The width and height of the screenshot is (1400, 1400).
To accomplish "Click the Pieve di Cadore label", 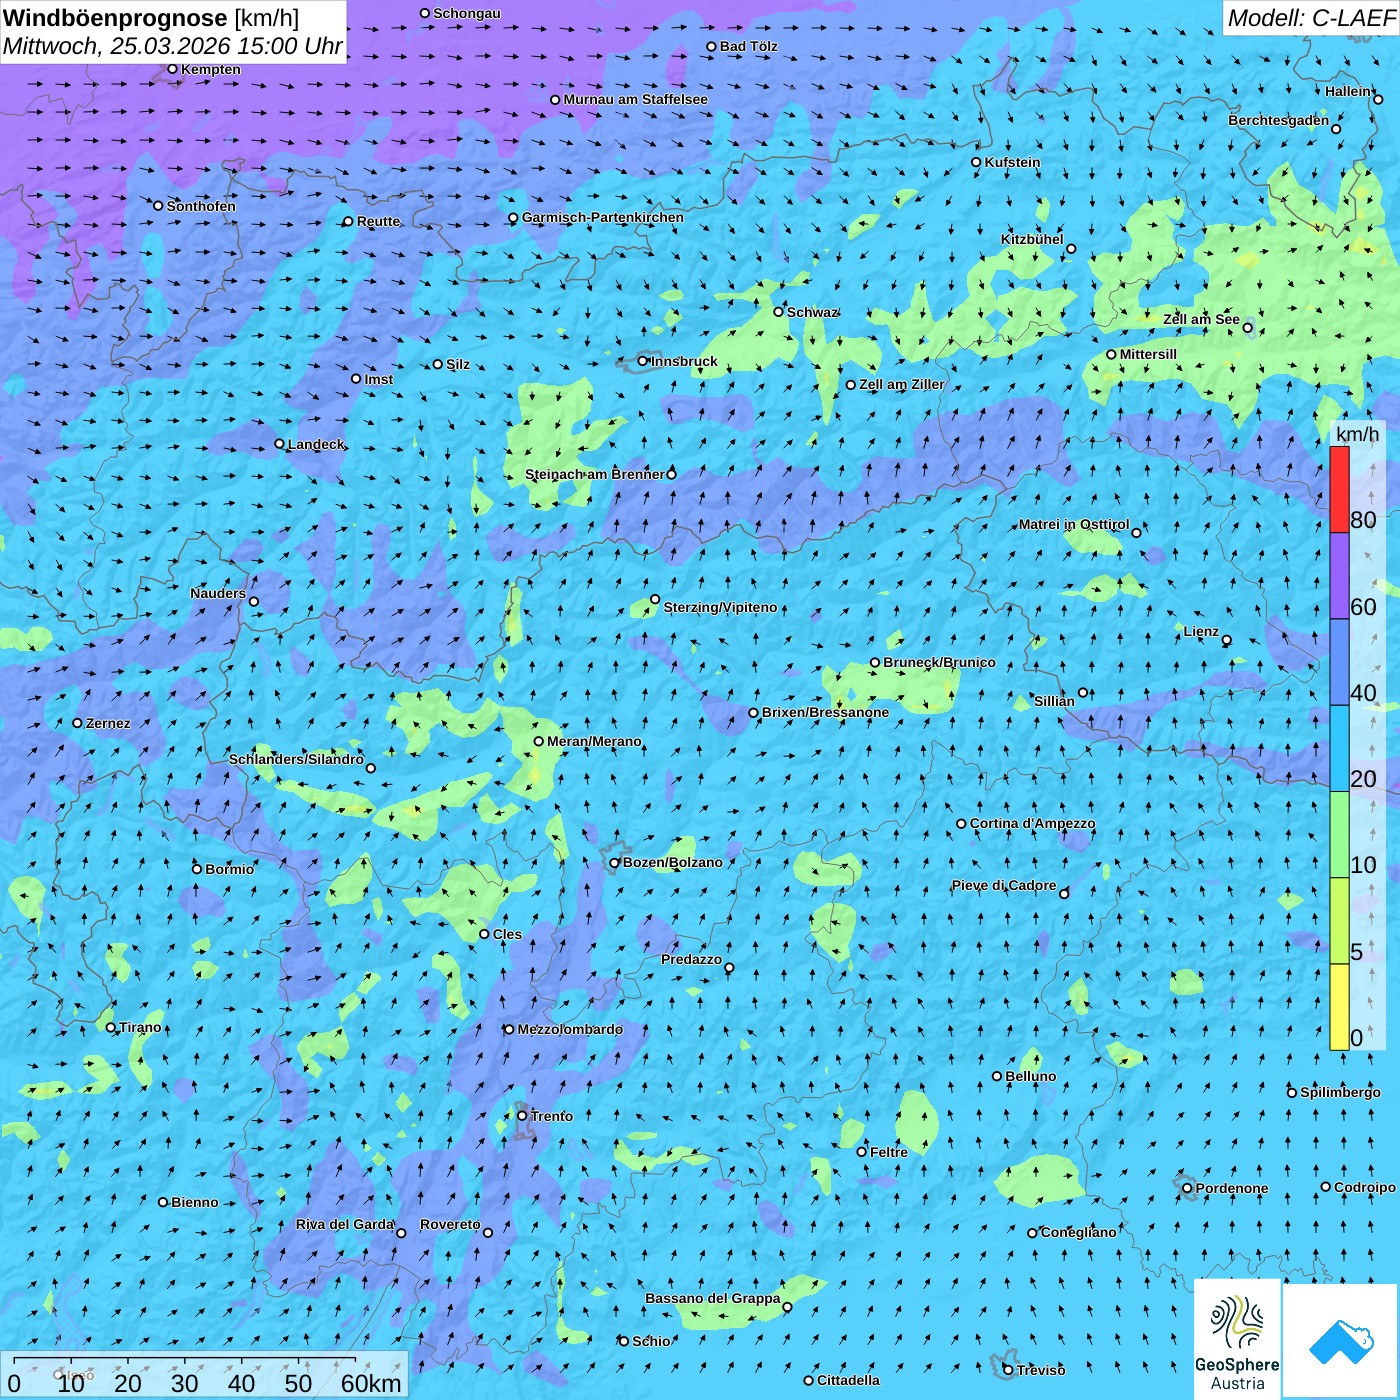I will (x=1004, y=885).
